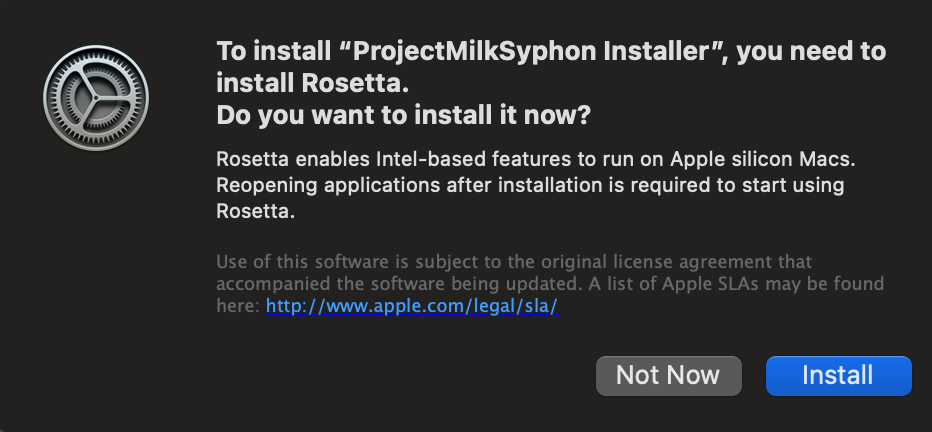Open the apple.com legal SLA link
This screenshot has width=932, height=432.
pos(411,307)
